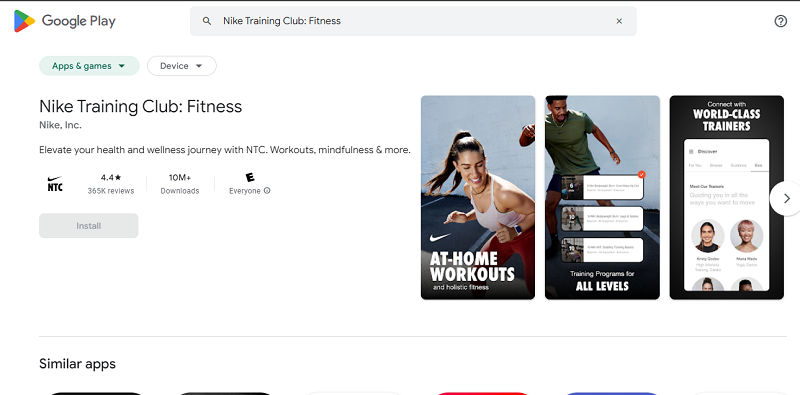Click the Install button
This screenshot has width=800, height=395.
89,226
